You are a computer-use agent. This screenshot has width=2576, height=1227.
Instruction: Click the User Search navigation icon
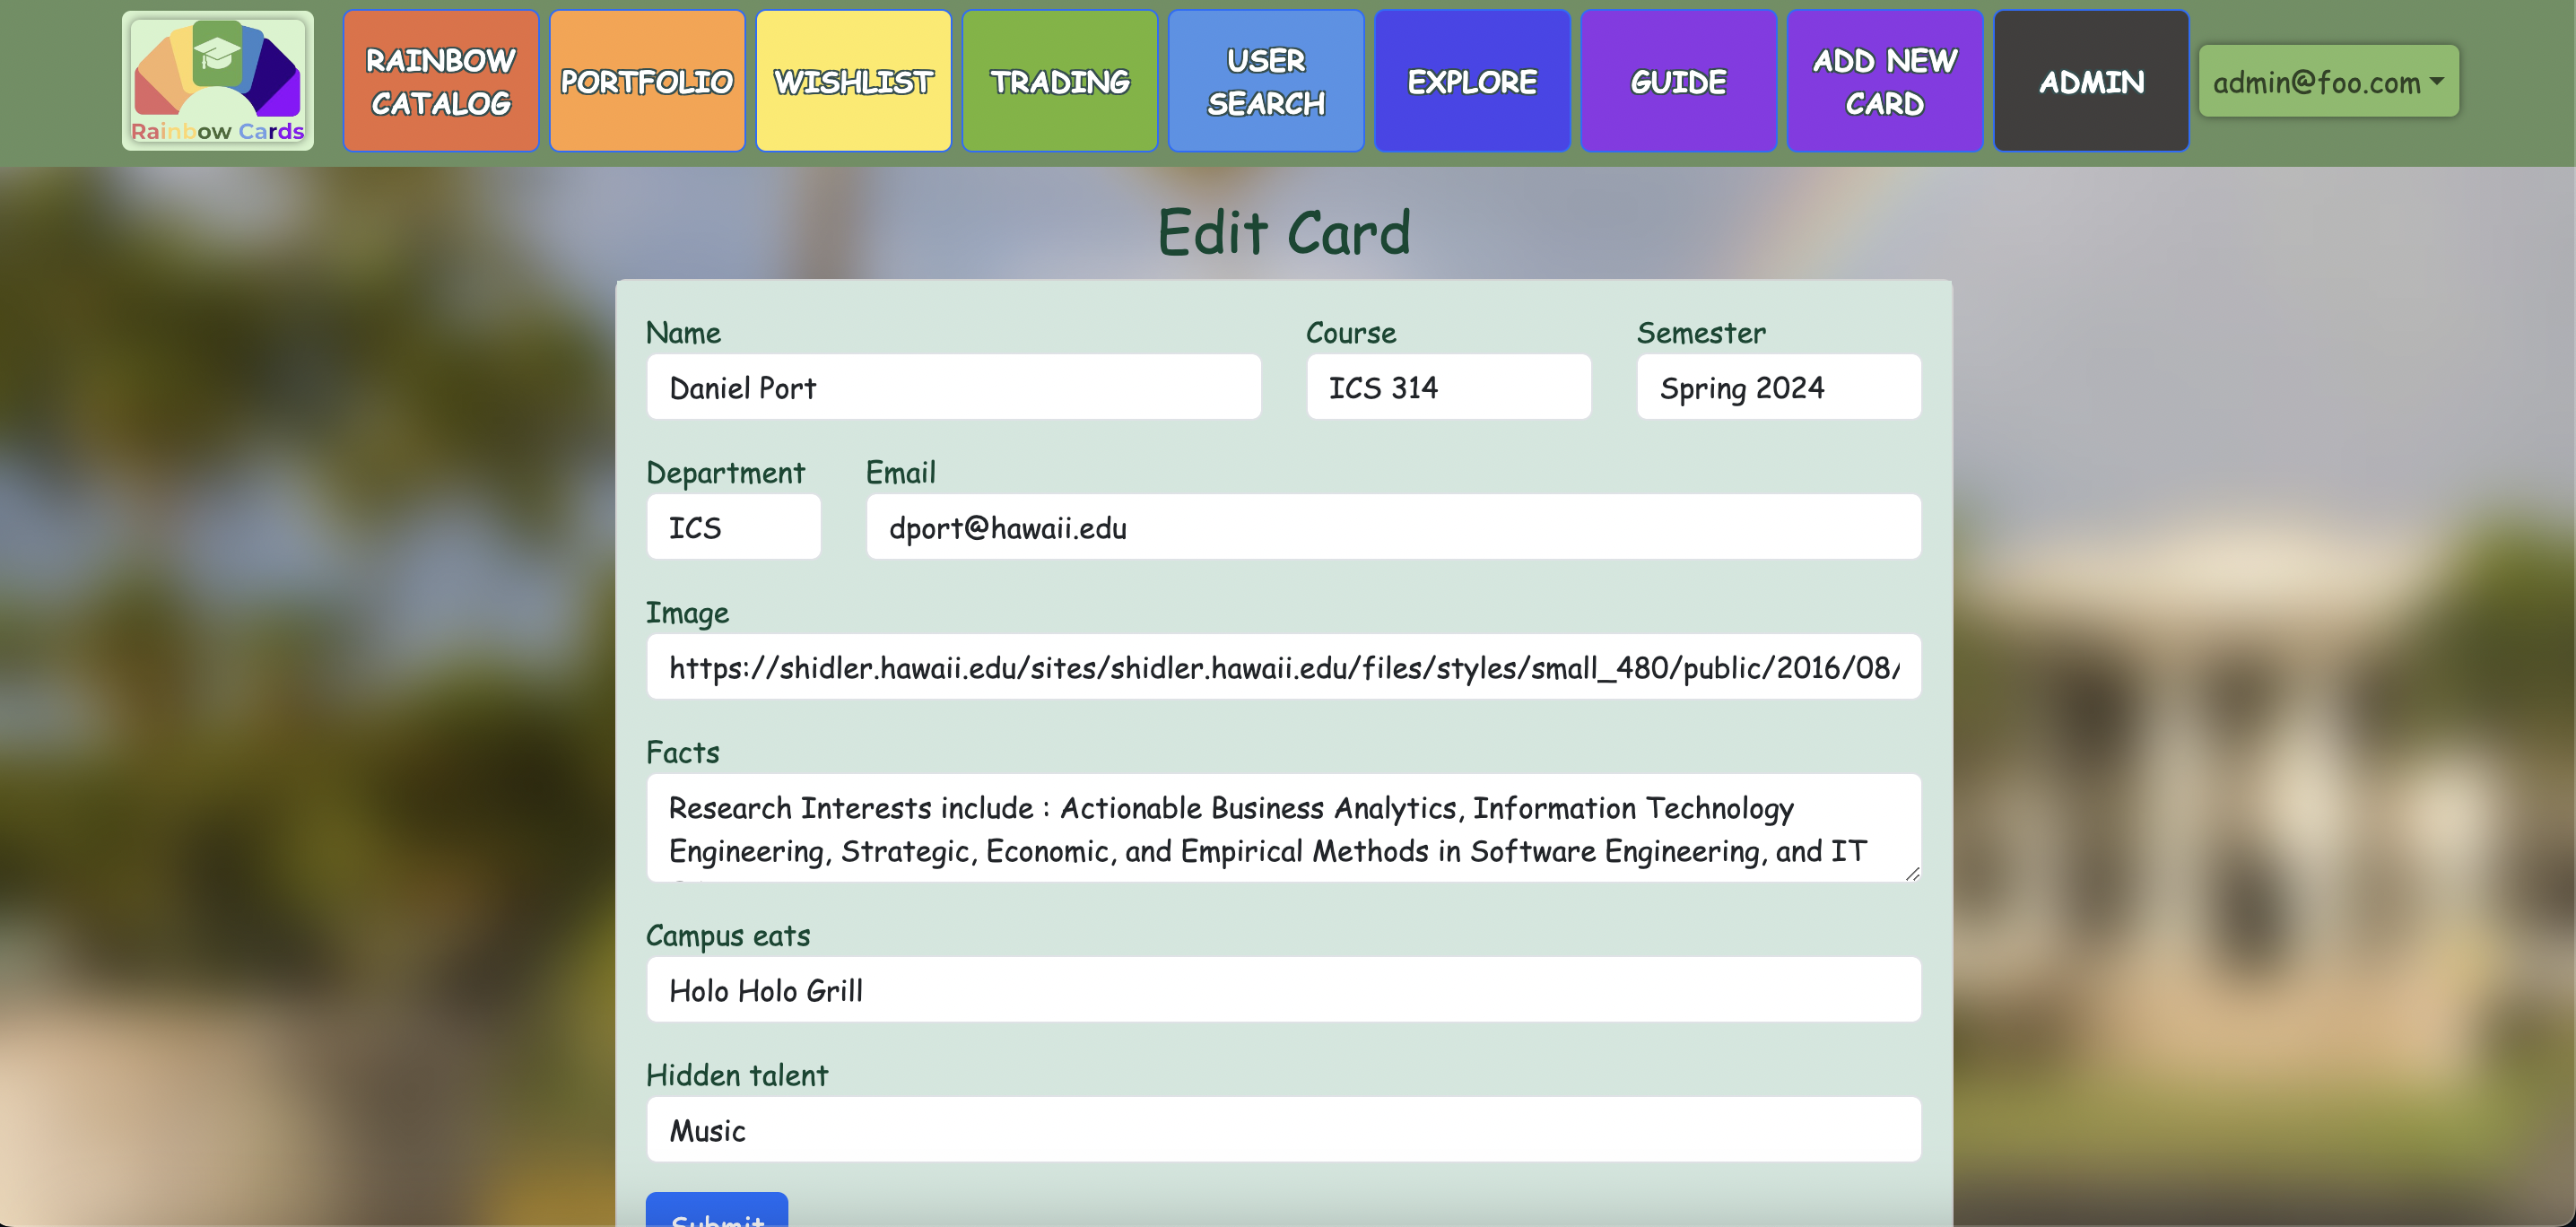(1265, 81)
